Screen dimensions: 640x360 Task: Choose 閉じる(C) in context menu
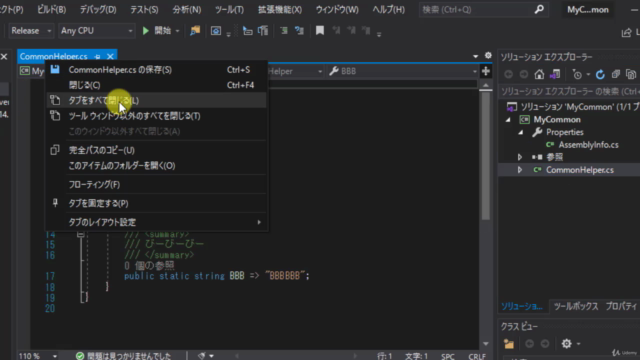click(157, 85)
